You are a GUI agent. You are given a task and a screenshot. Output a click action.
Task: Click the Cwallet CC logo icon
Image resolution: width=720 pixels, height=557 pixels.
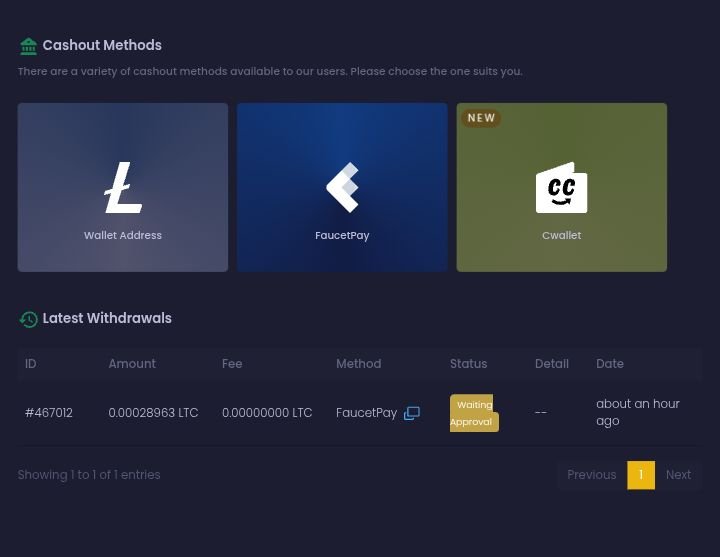click(x=562, y=187)
